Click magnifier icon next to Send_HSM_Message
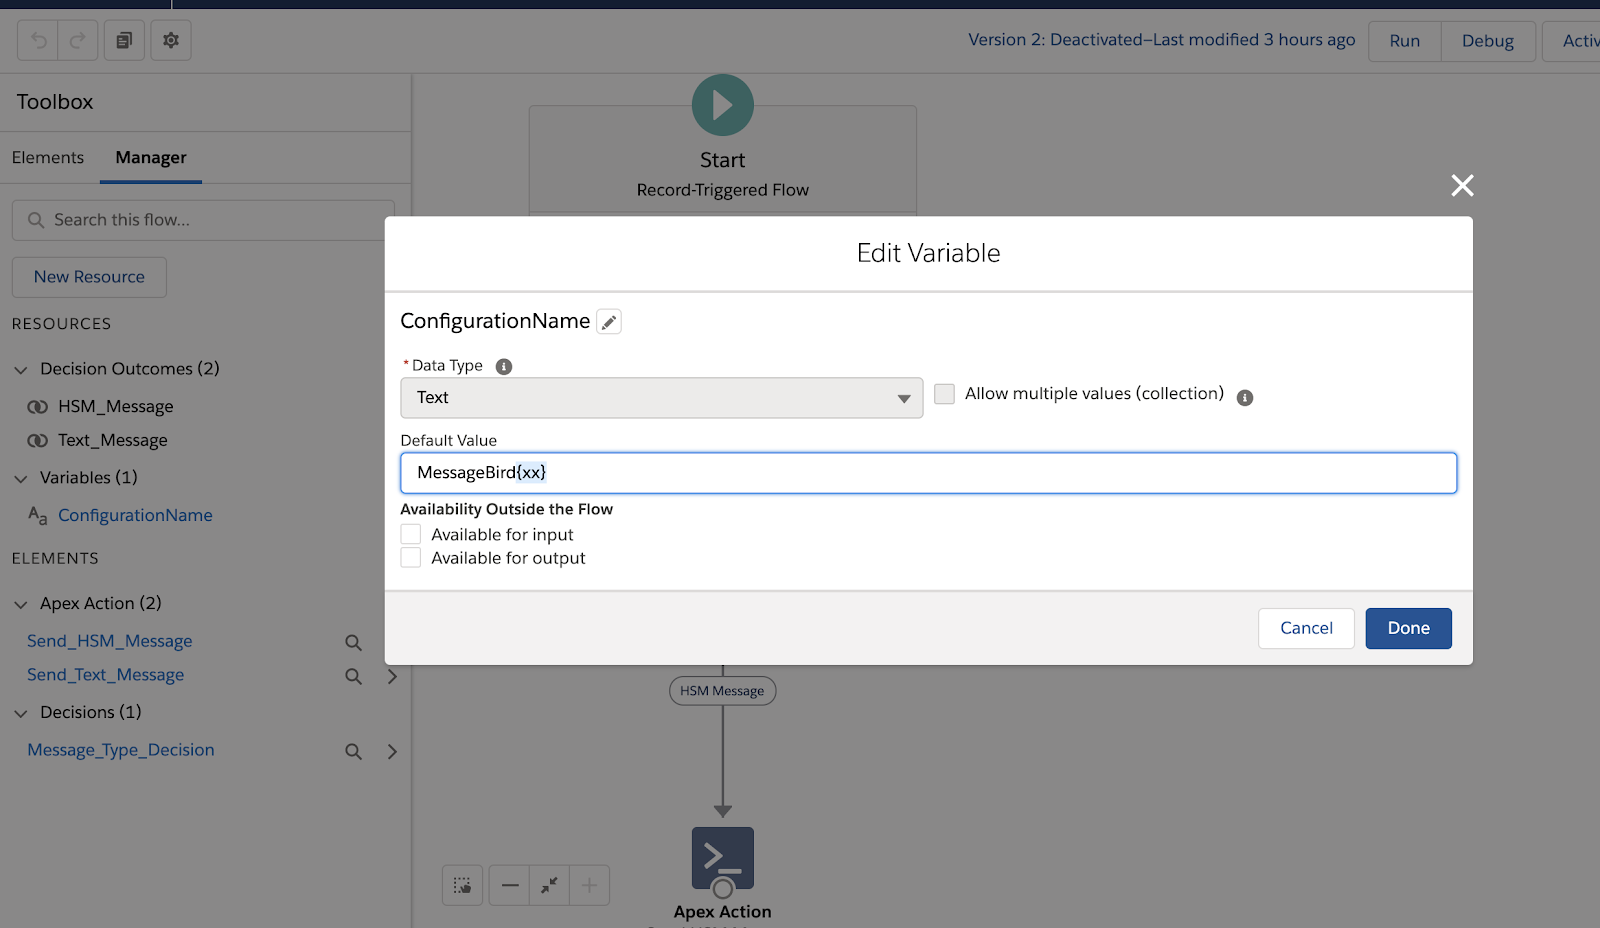Image resolution: width=1600 pixels, height=928 pixels. tap(353, 642)
